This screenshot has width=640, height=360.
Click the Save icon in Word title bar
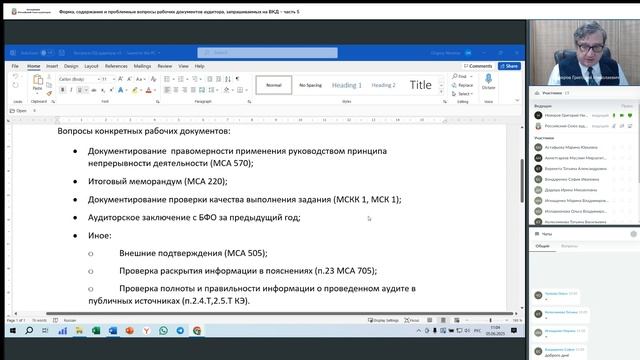coord(62,53)
